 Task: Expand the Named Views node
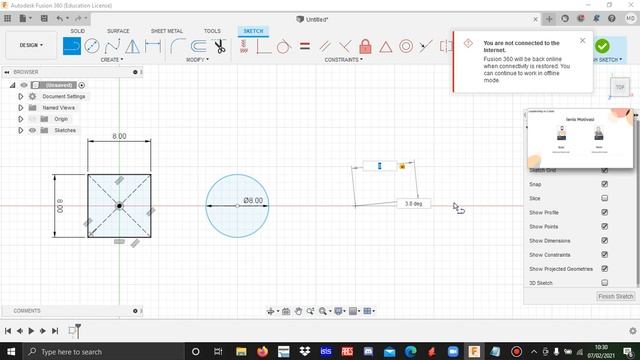(x=20, y=108)
